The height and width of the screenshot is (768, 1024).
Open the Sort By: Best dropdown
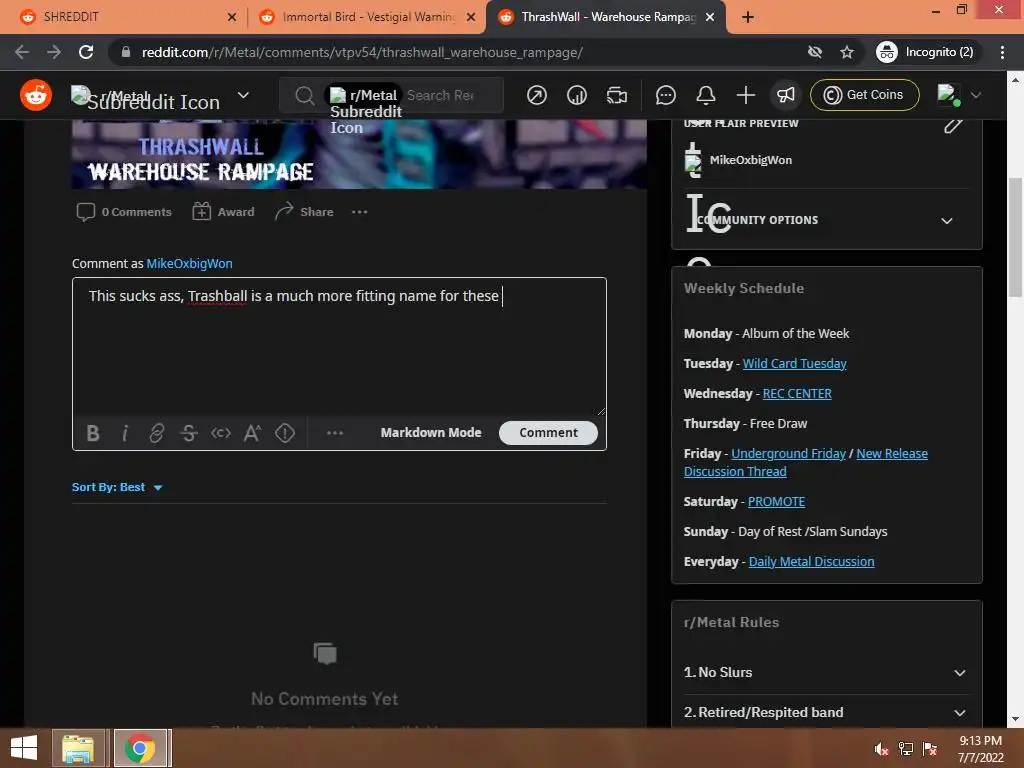117,487
